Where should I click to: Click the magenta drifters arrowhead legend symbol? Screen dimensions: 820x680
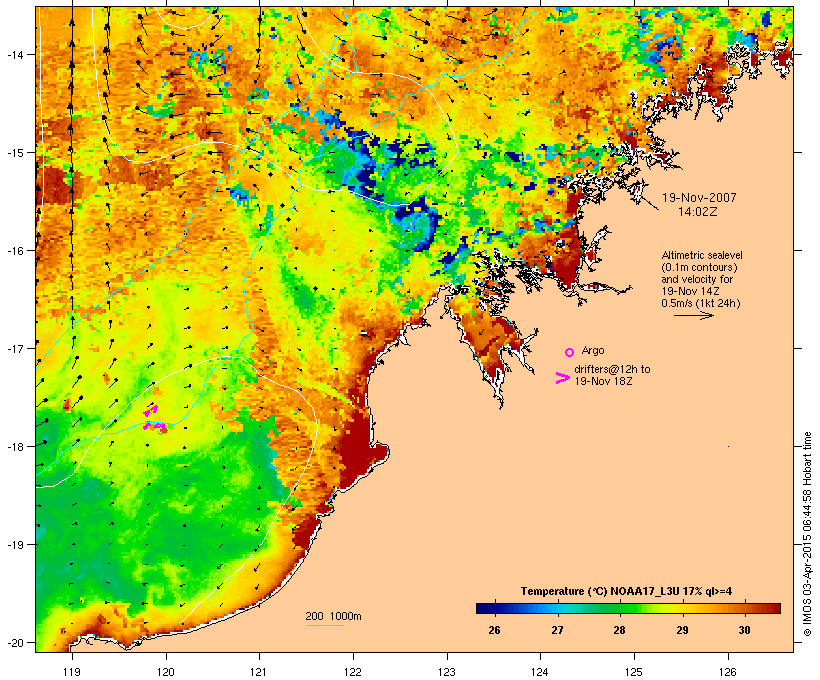[x=562, y=378]
